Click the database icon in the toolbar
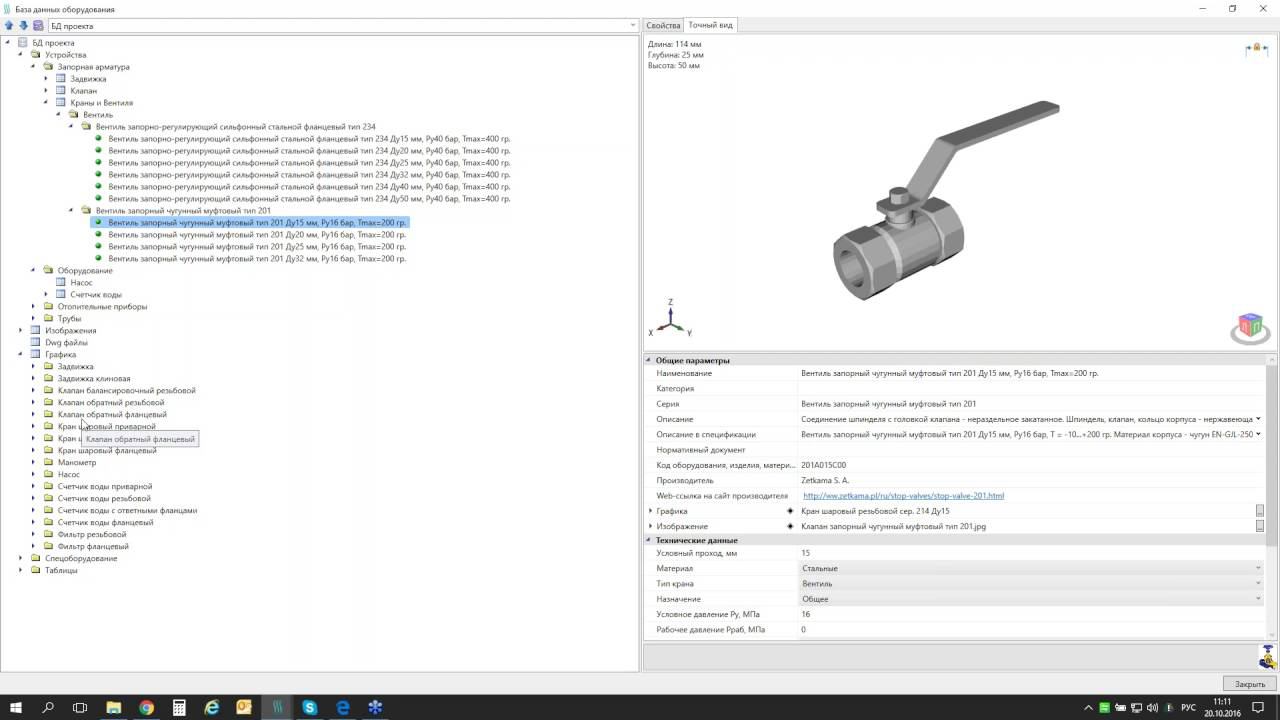Screen dimensions: 1280x720 [38, 26]
